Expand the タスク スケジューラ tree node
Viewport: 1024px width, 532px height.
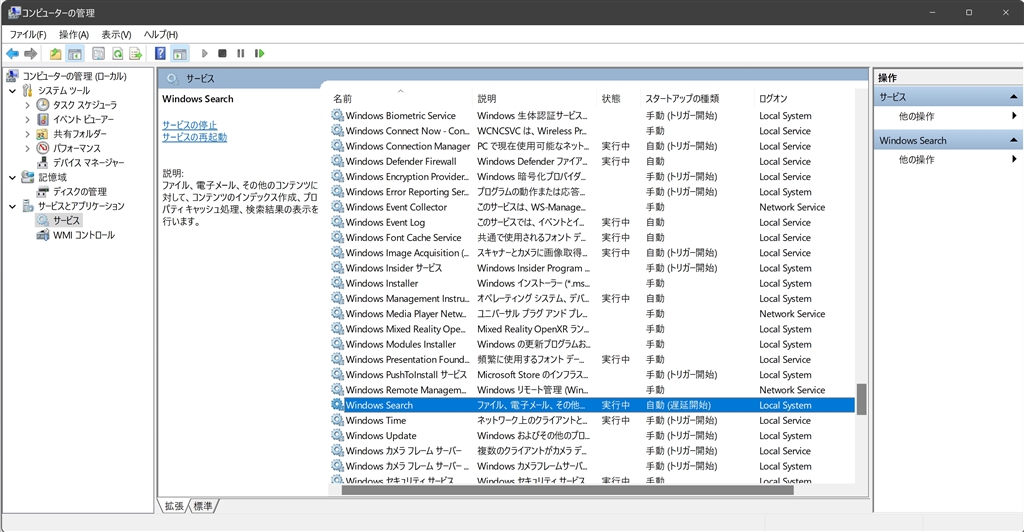coord(27,105)
